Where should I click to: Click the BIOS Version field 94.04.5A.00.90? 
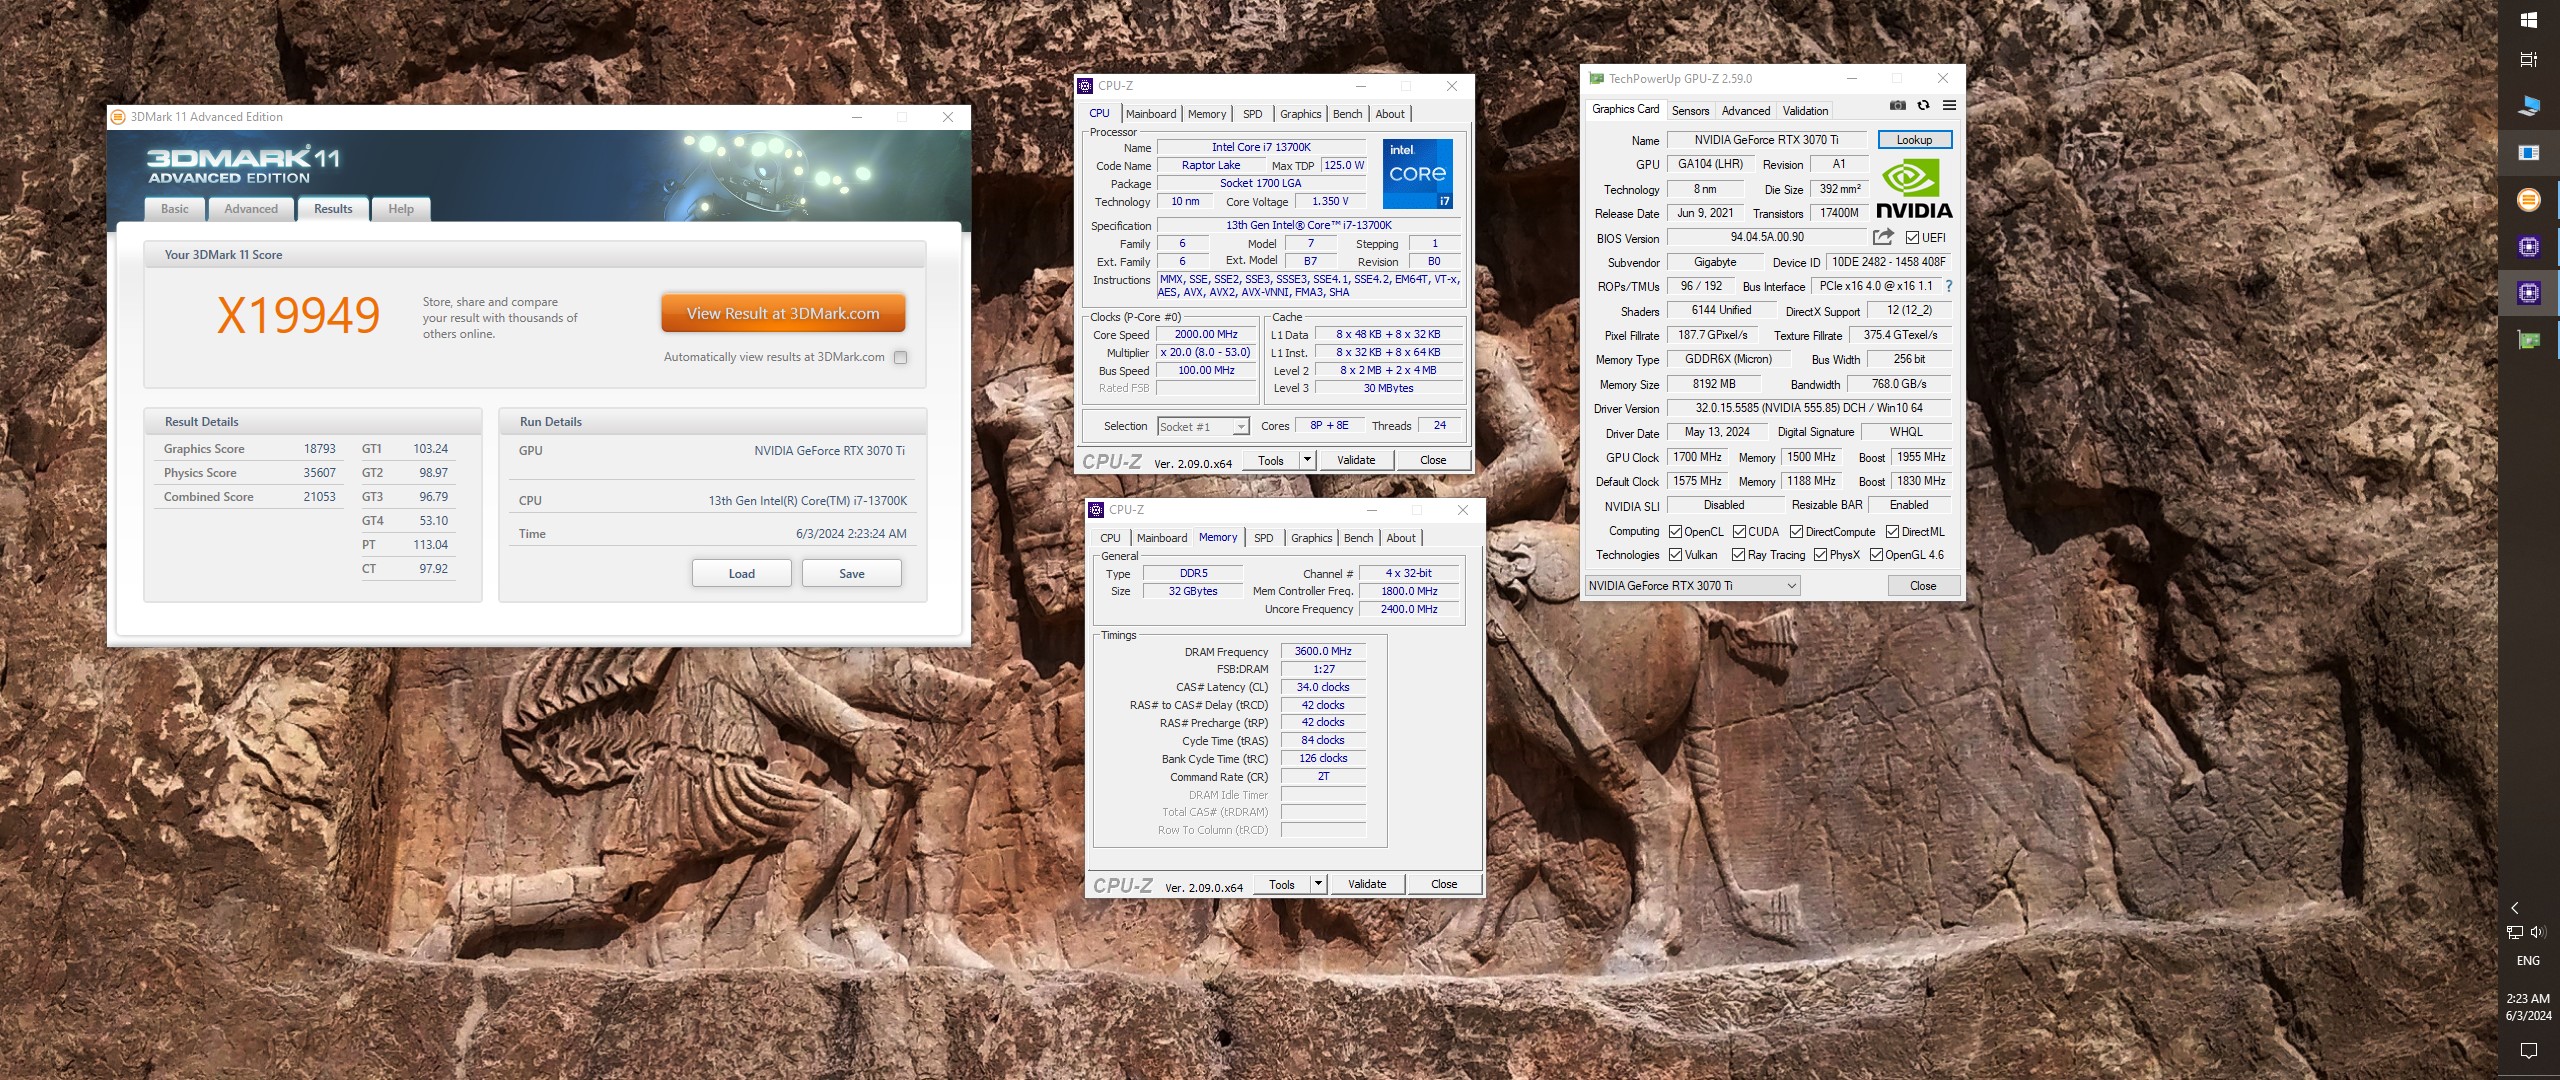pos(1767,238)
